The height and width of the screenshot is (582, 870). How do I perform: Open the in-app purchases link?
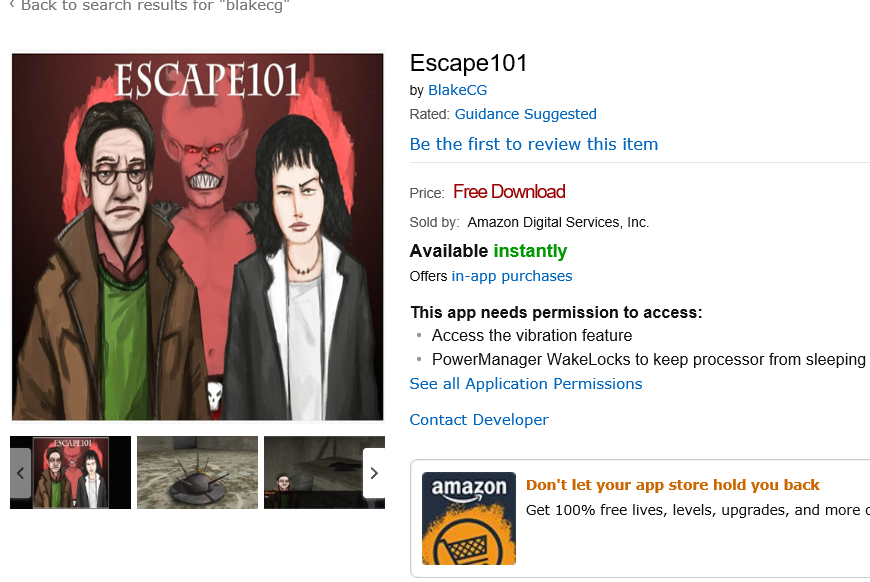(x=512, y=276)
